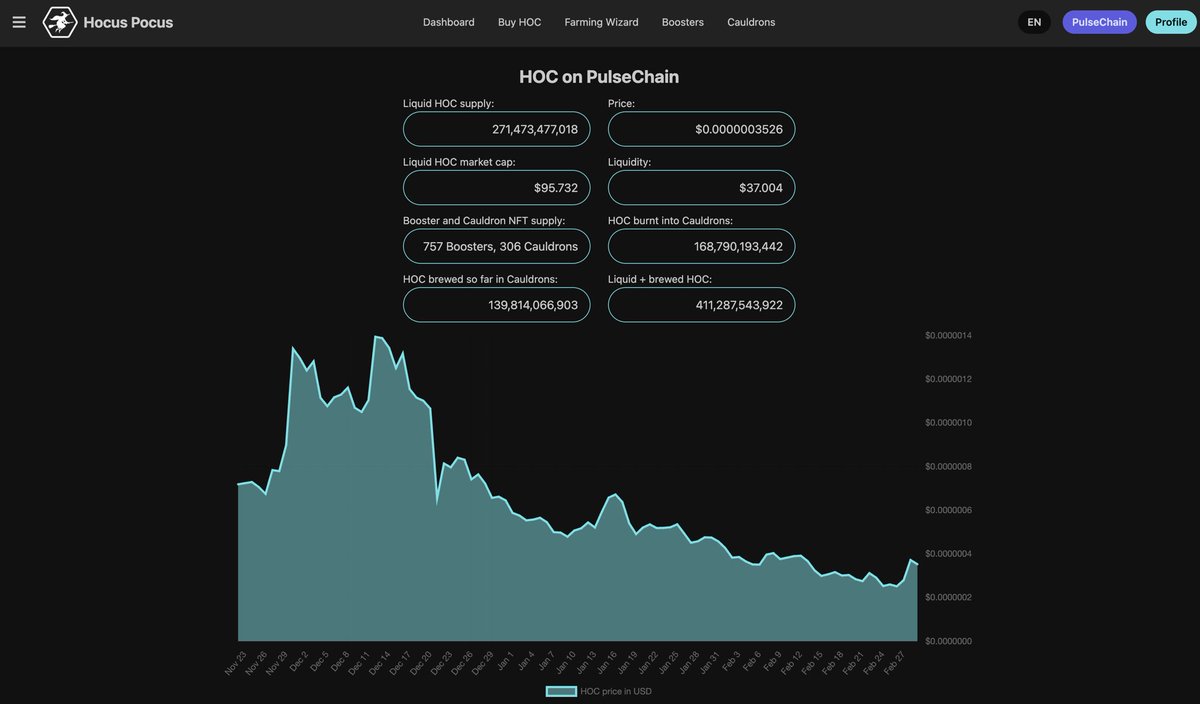This screenshot has height=704, width=1200.
Task: Click the Jan 1 x-axis date label
Action: [505, 660]
